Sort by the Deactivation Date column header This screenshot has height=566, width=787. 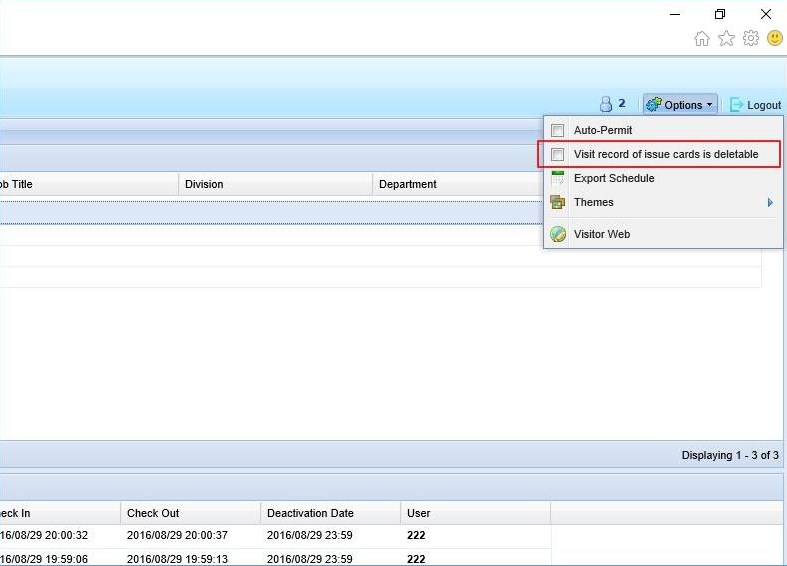coord(330,513)
